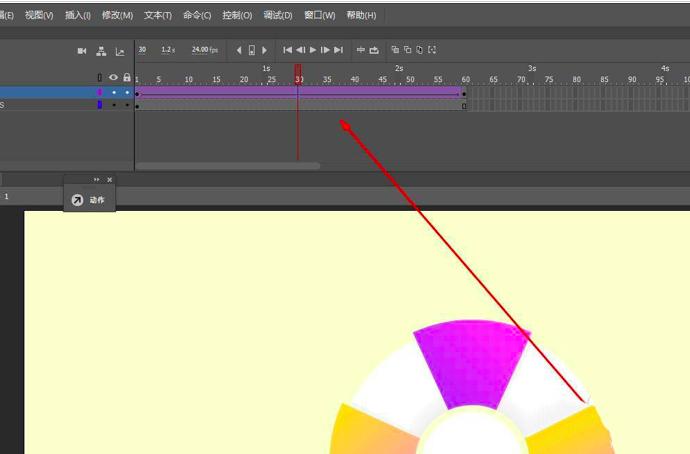The width and height of the screenshot is (690, 454).
Task: Jump to first frame button
Action: click(x=287, y=50)
